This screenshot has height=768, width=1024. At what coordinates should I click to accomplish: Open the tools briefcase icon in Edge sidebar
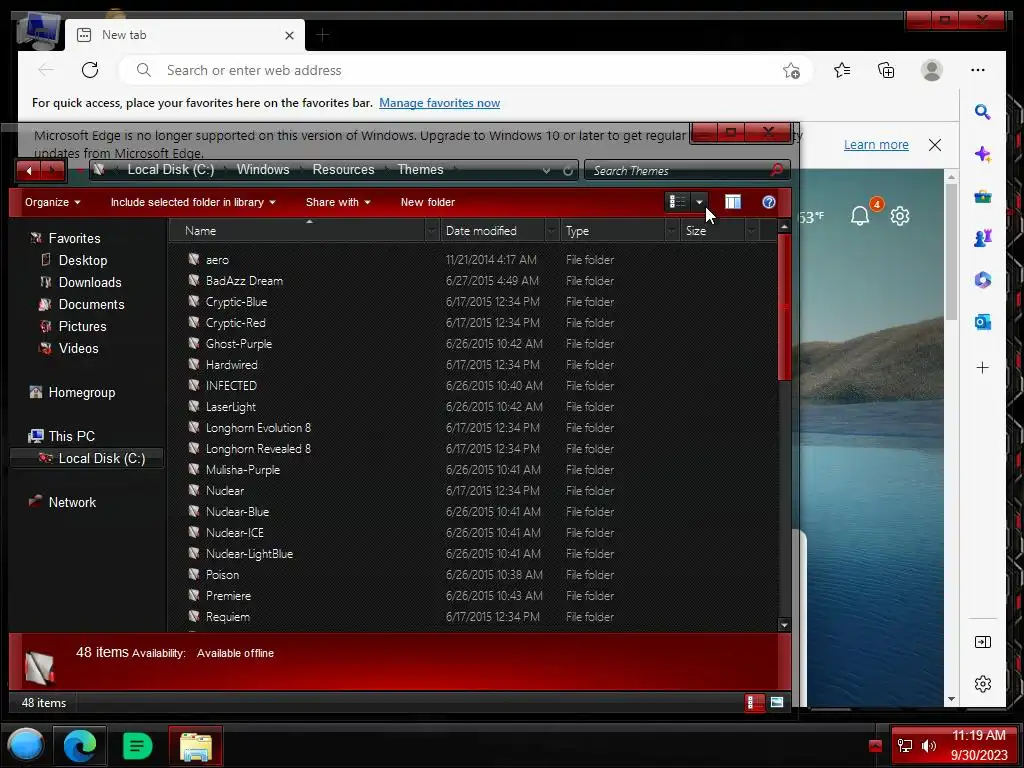coord(982,196)
